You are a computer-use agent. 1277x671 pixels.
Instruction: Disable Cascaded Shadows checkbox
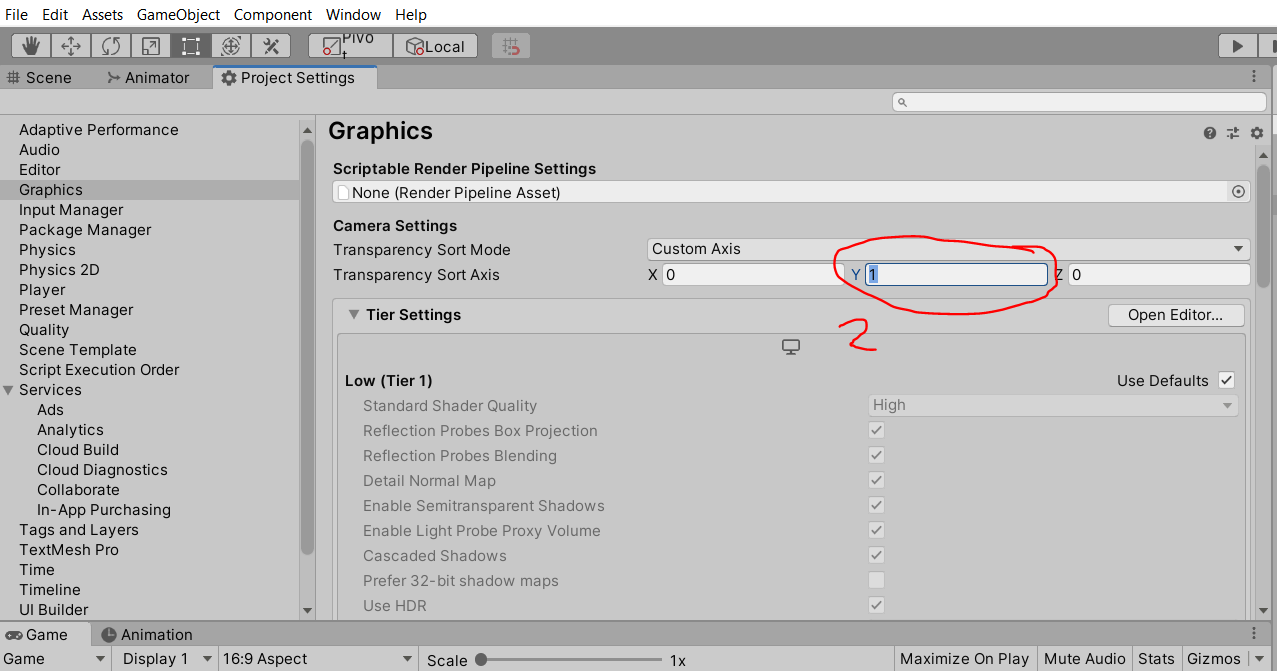click(875, 555)
